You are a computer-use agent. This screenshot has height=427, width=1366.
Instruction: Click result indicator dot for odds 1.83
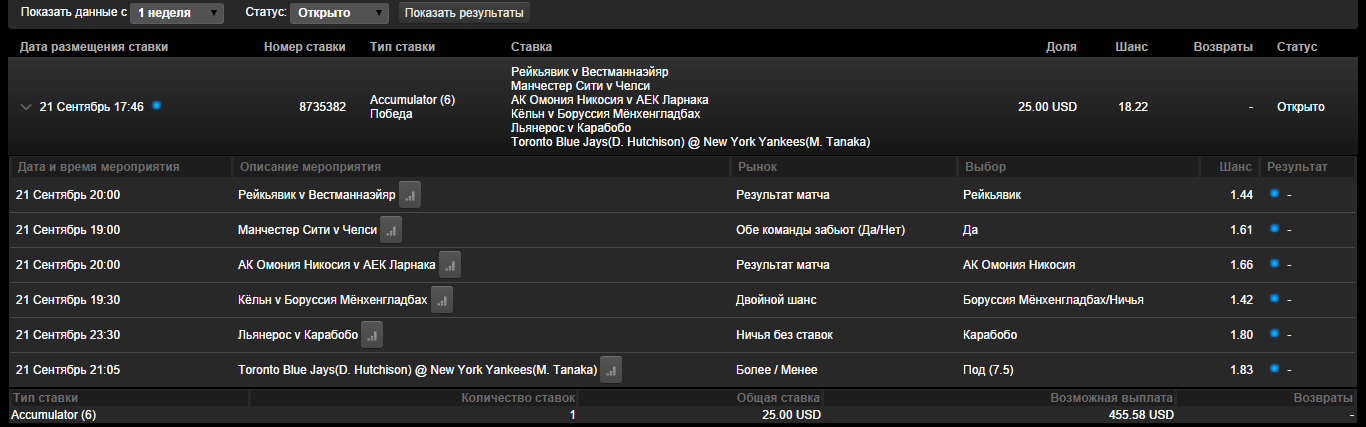click(1274, 369)
